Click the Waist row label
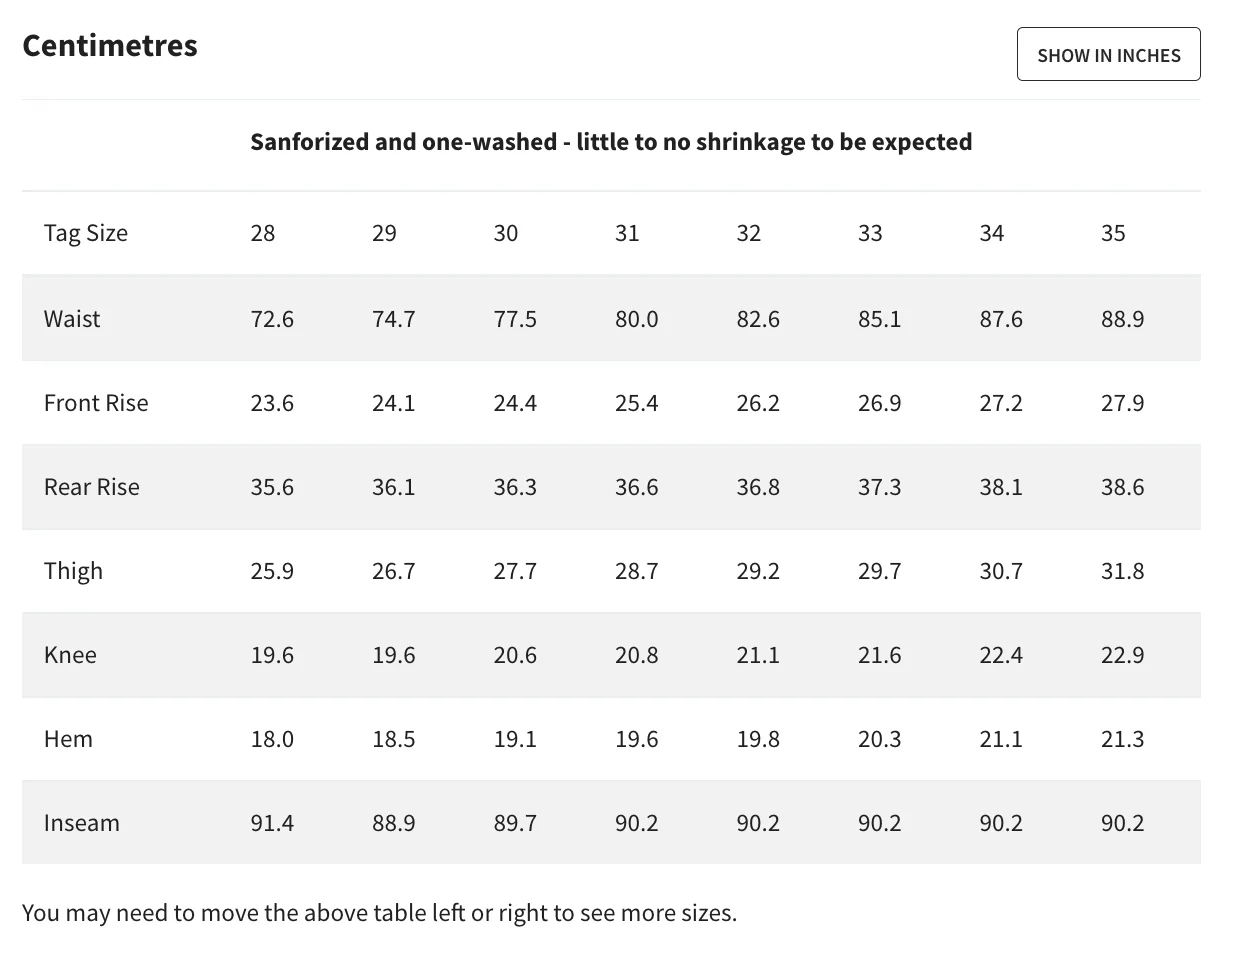This screenshot has height=968, width=1252. point(72,319)
